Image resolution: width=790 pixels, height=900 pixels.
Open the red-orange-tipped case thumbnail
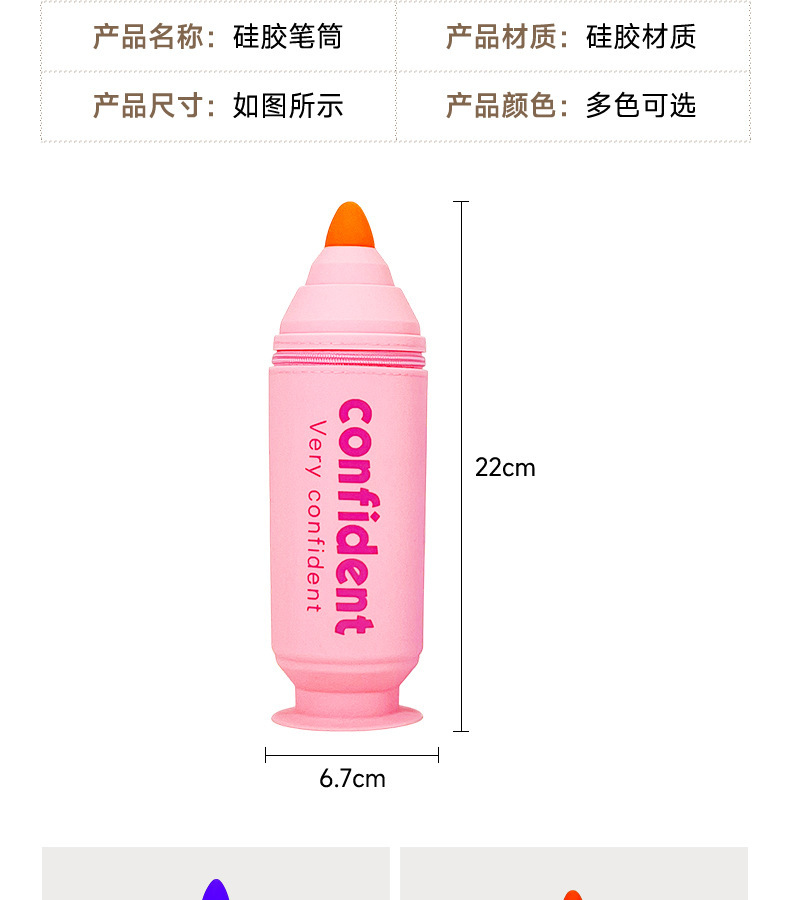pos(574,874)
